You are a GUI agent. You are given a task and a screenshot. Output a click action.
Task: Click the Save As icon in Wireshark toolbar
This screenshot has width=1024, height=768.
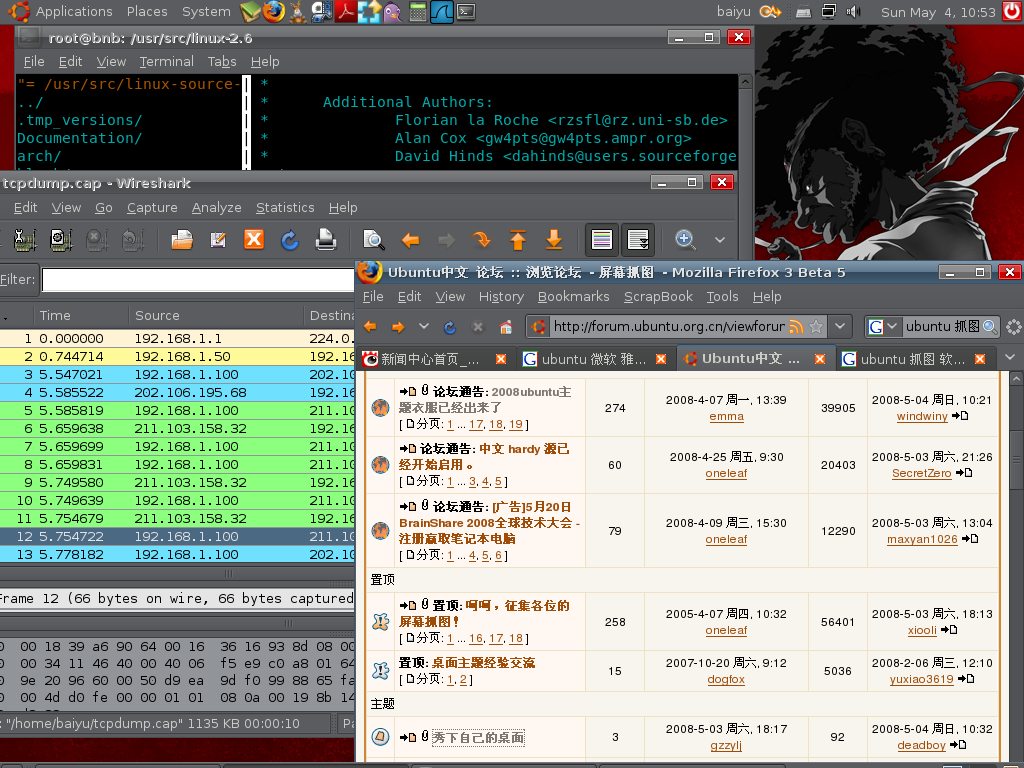click(218, 240)
